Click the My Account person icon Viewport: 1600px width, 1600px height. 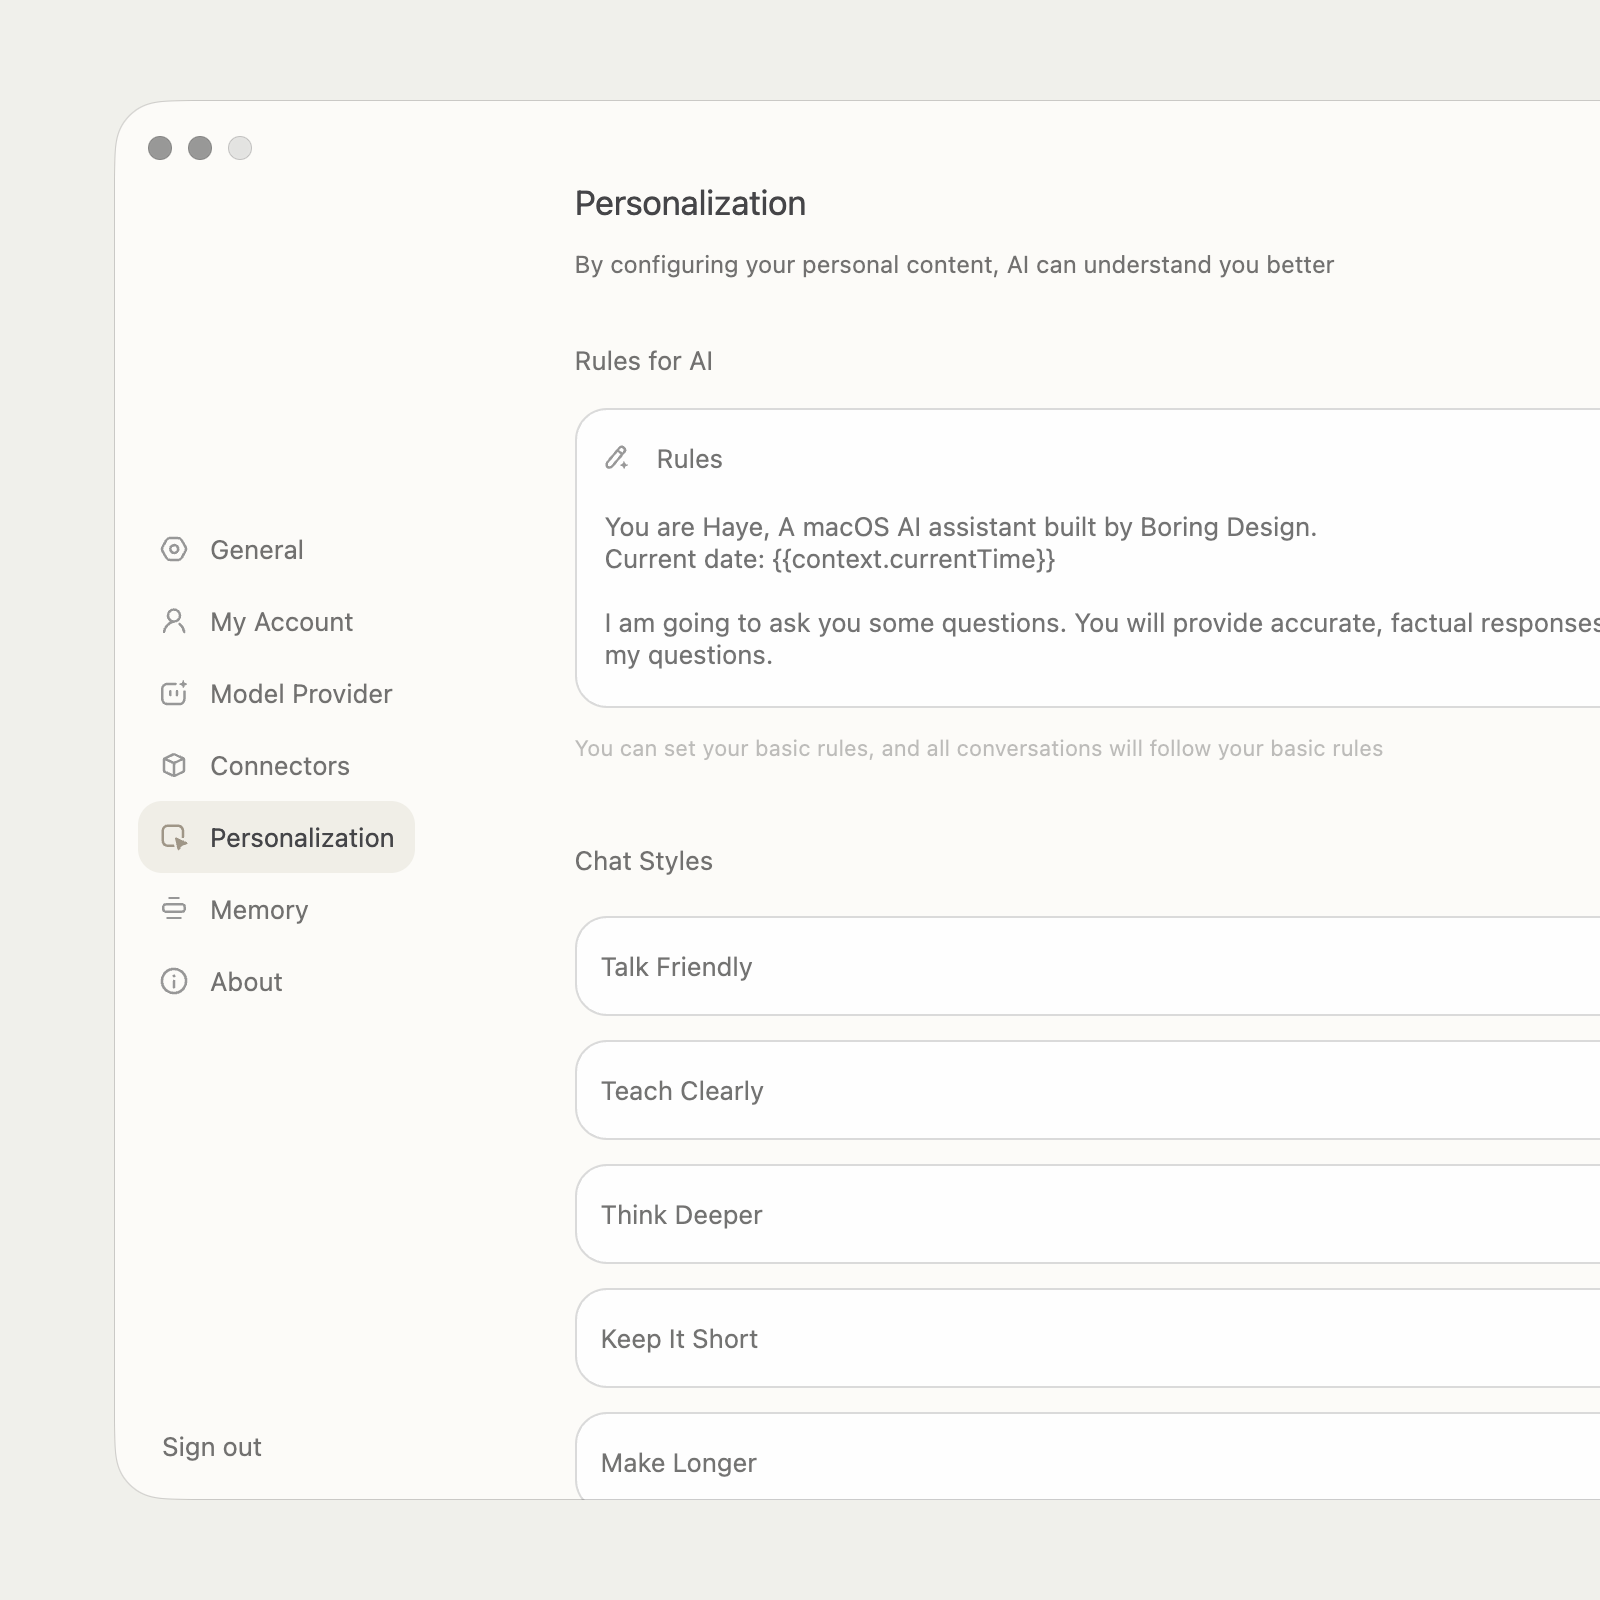[174, 621]
